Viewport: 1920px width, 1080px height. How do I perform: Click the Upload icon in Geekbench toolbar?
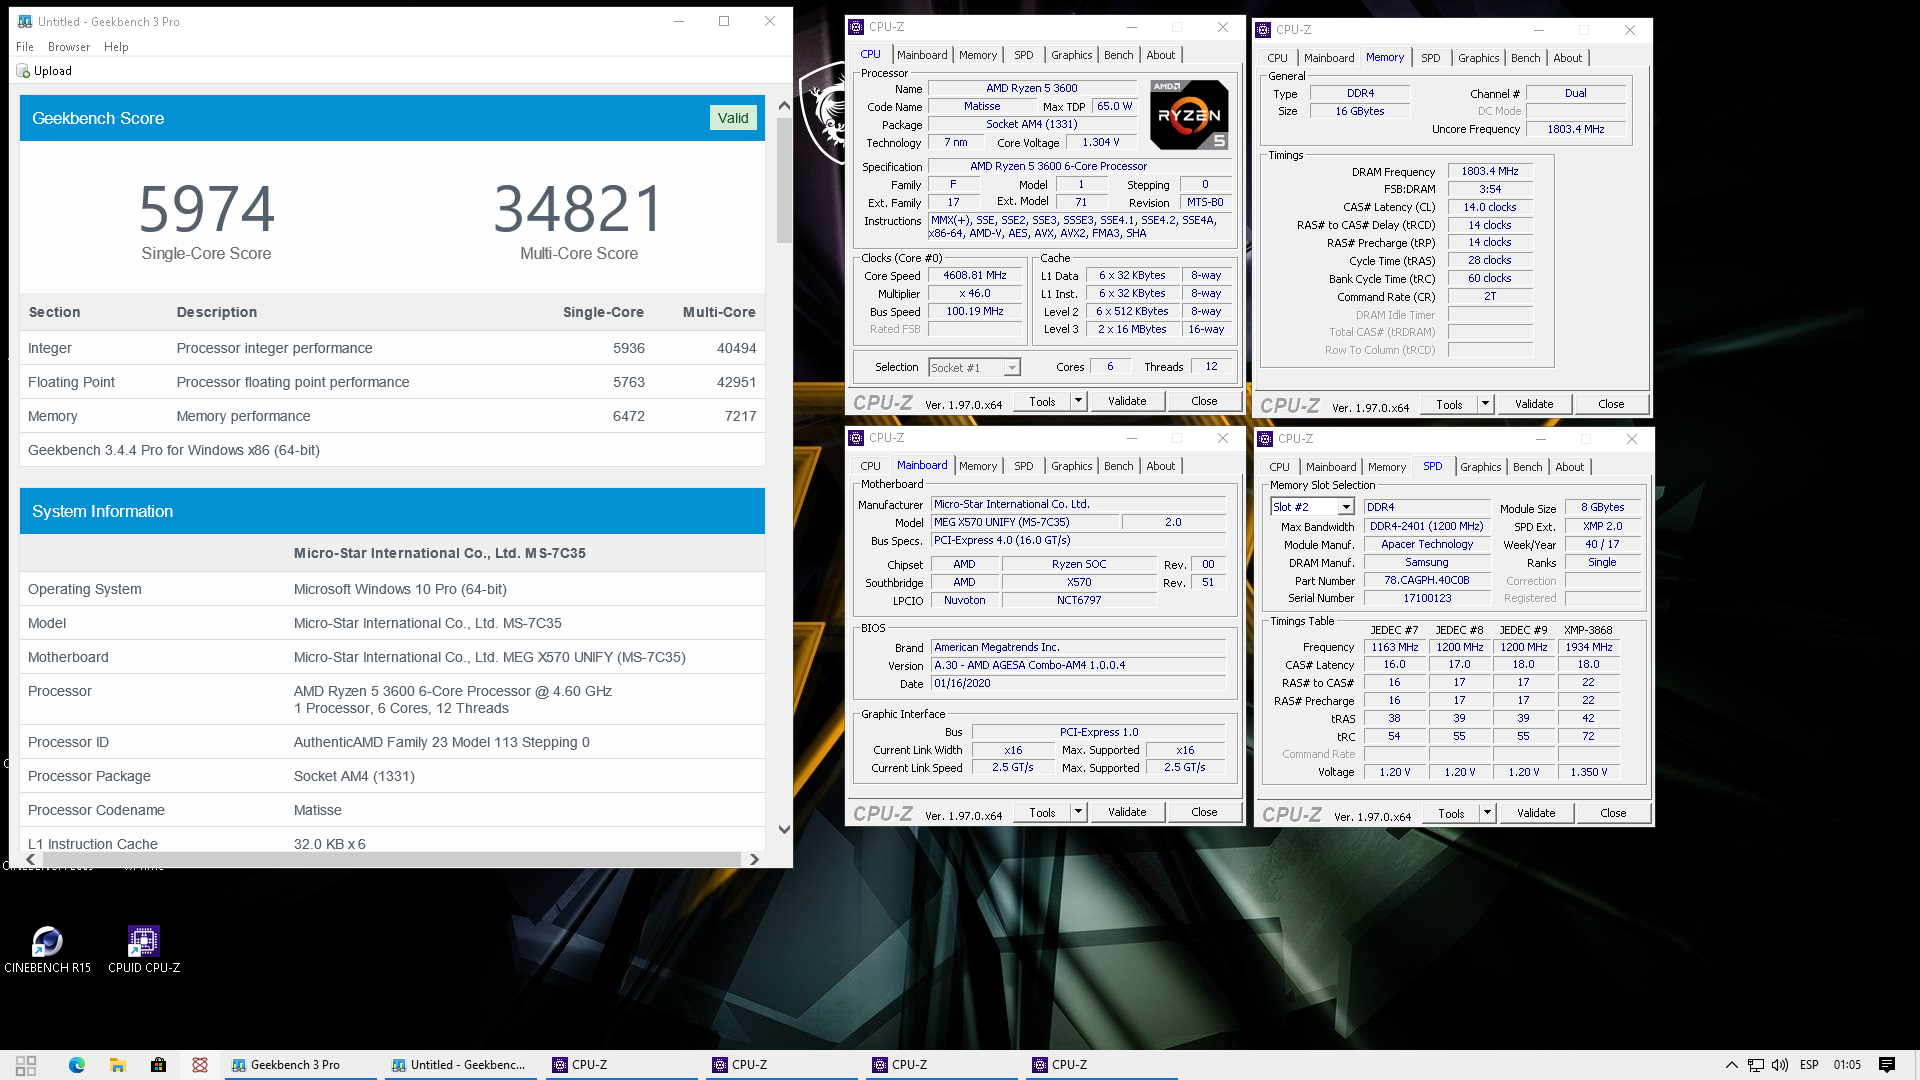pos(23,71)
